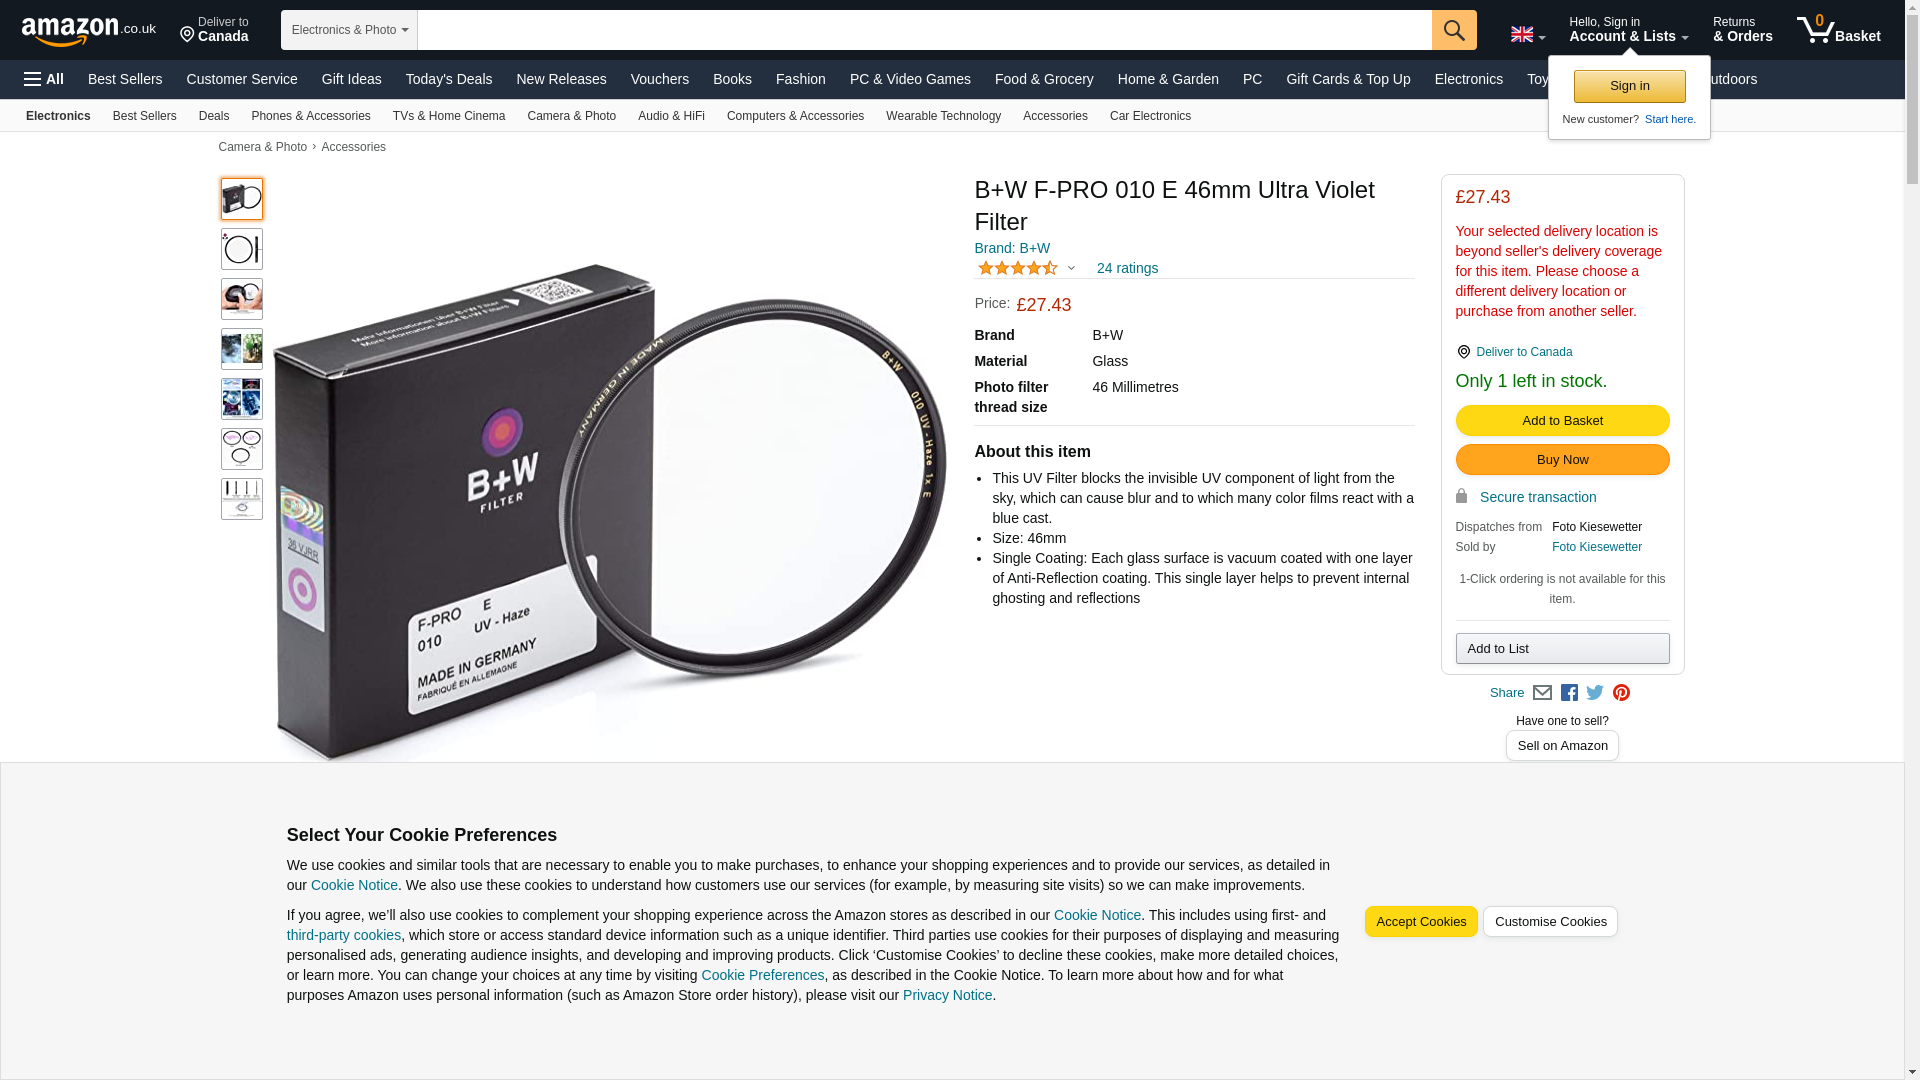1920x1080 pixels.
Task: Go to Amazon.co.uk home logo
Action: tap(89, 30)
